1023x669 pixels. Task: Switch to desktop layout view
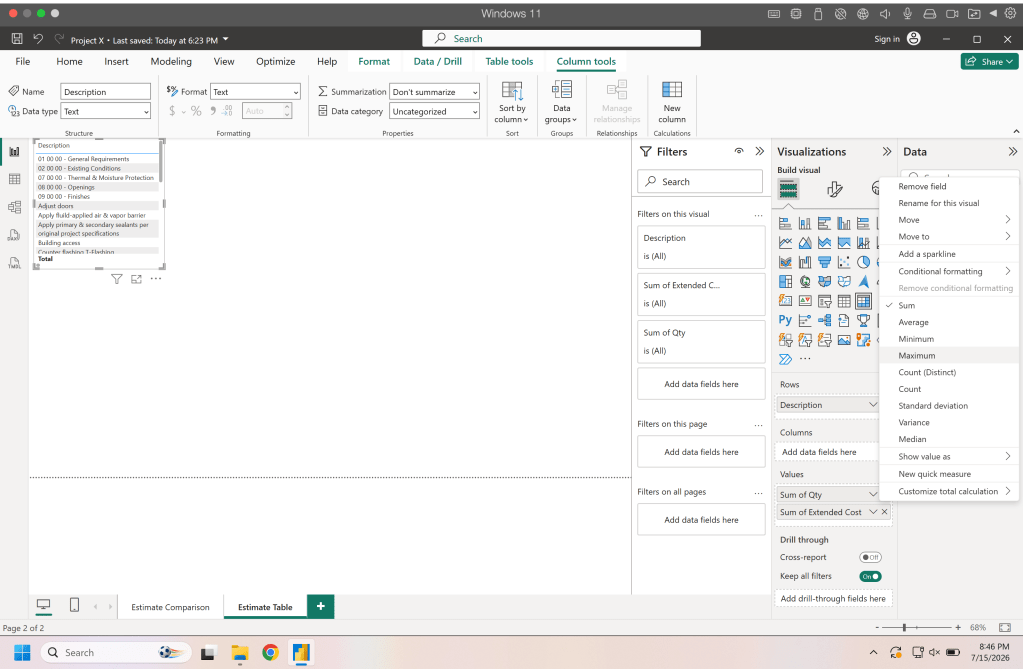click(43, 605)
